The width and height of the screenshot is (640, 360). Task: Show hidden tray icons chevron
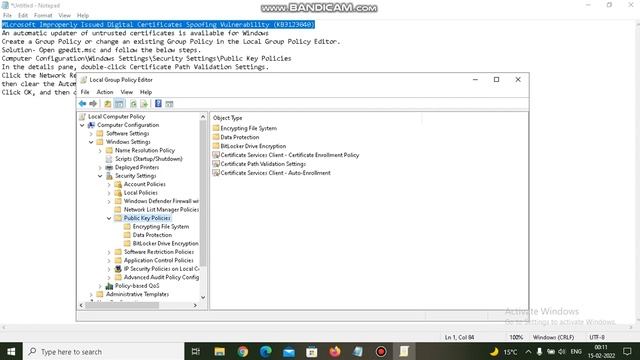point(528,351)
